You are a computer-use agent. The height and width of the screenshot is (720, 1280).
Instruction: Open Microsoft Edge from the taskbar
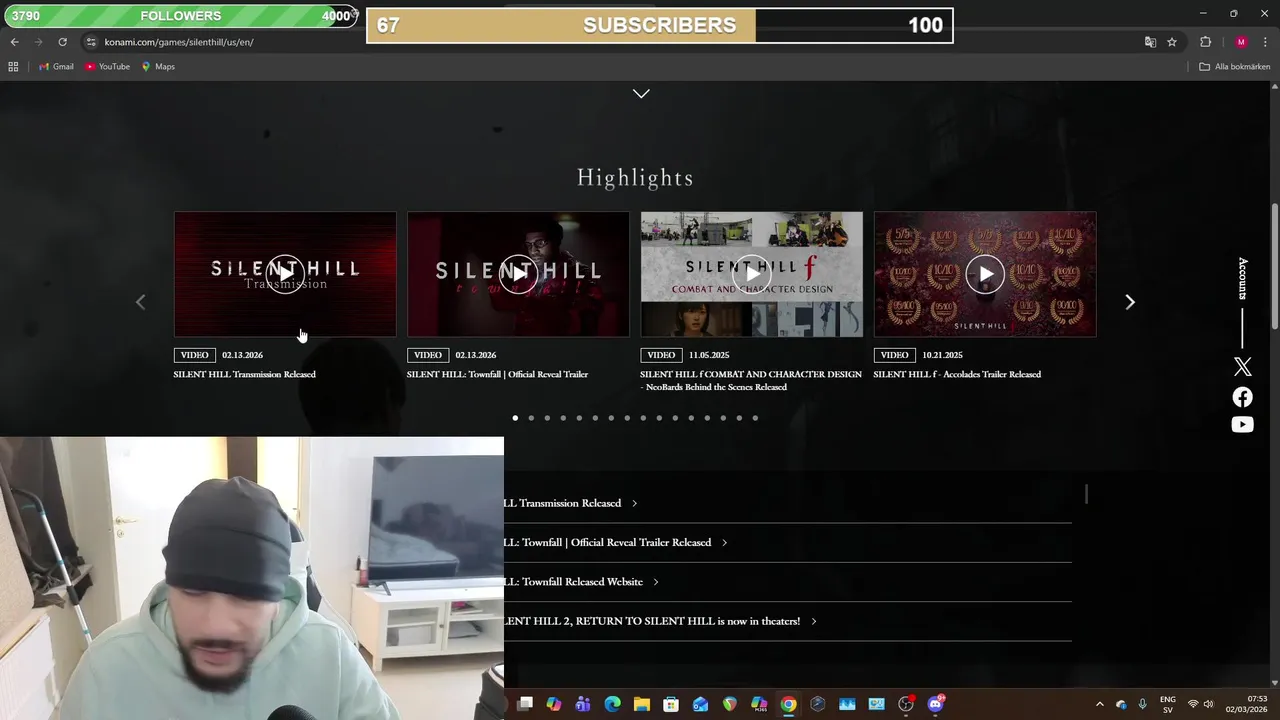click(x=613, y=704)
